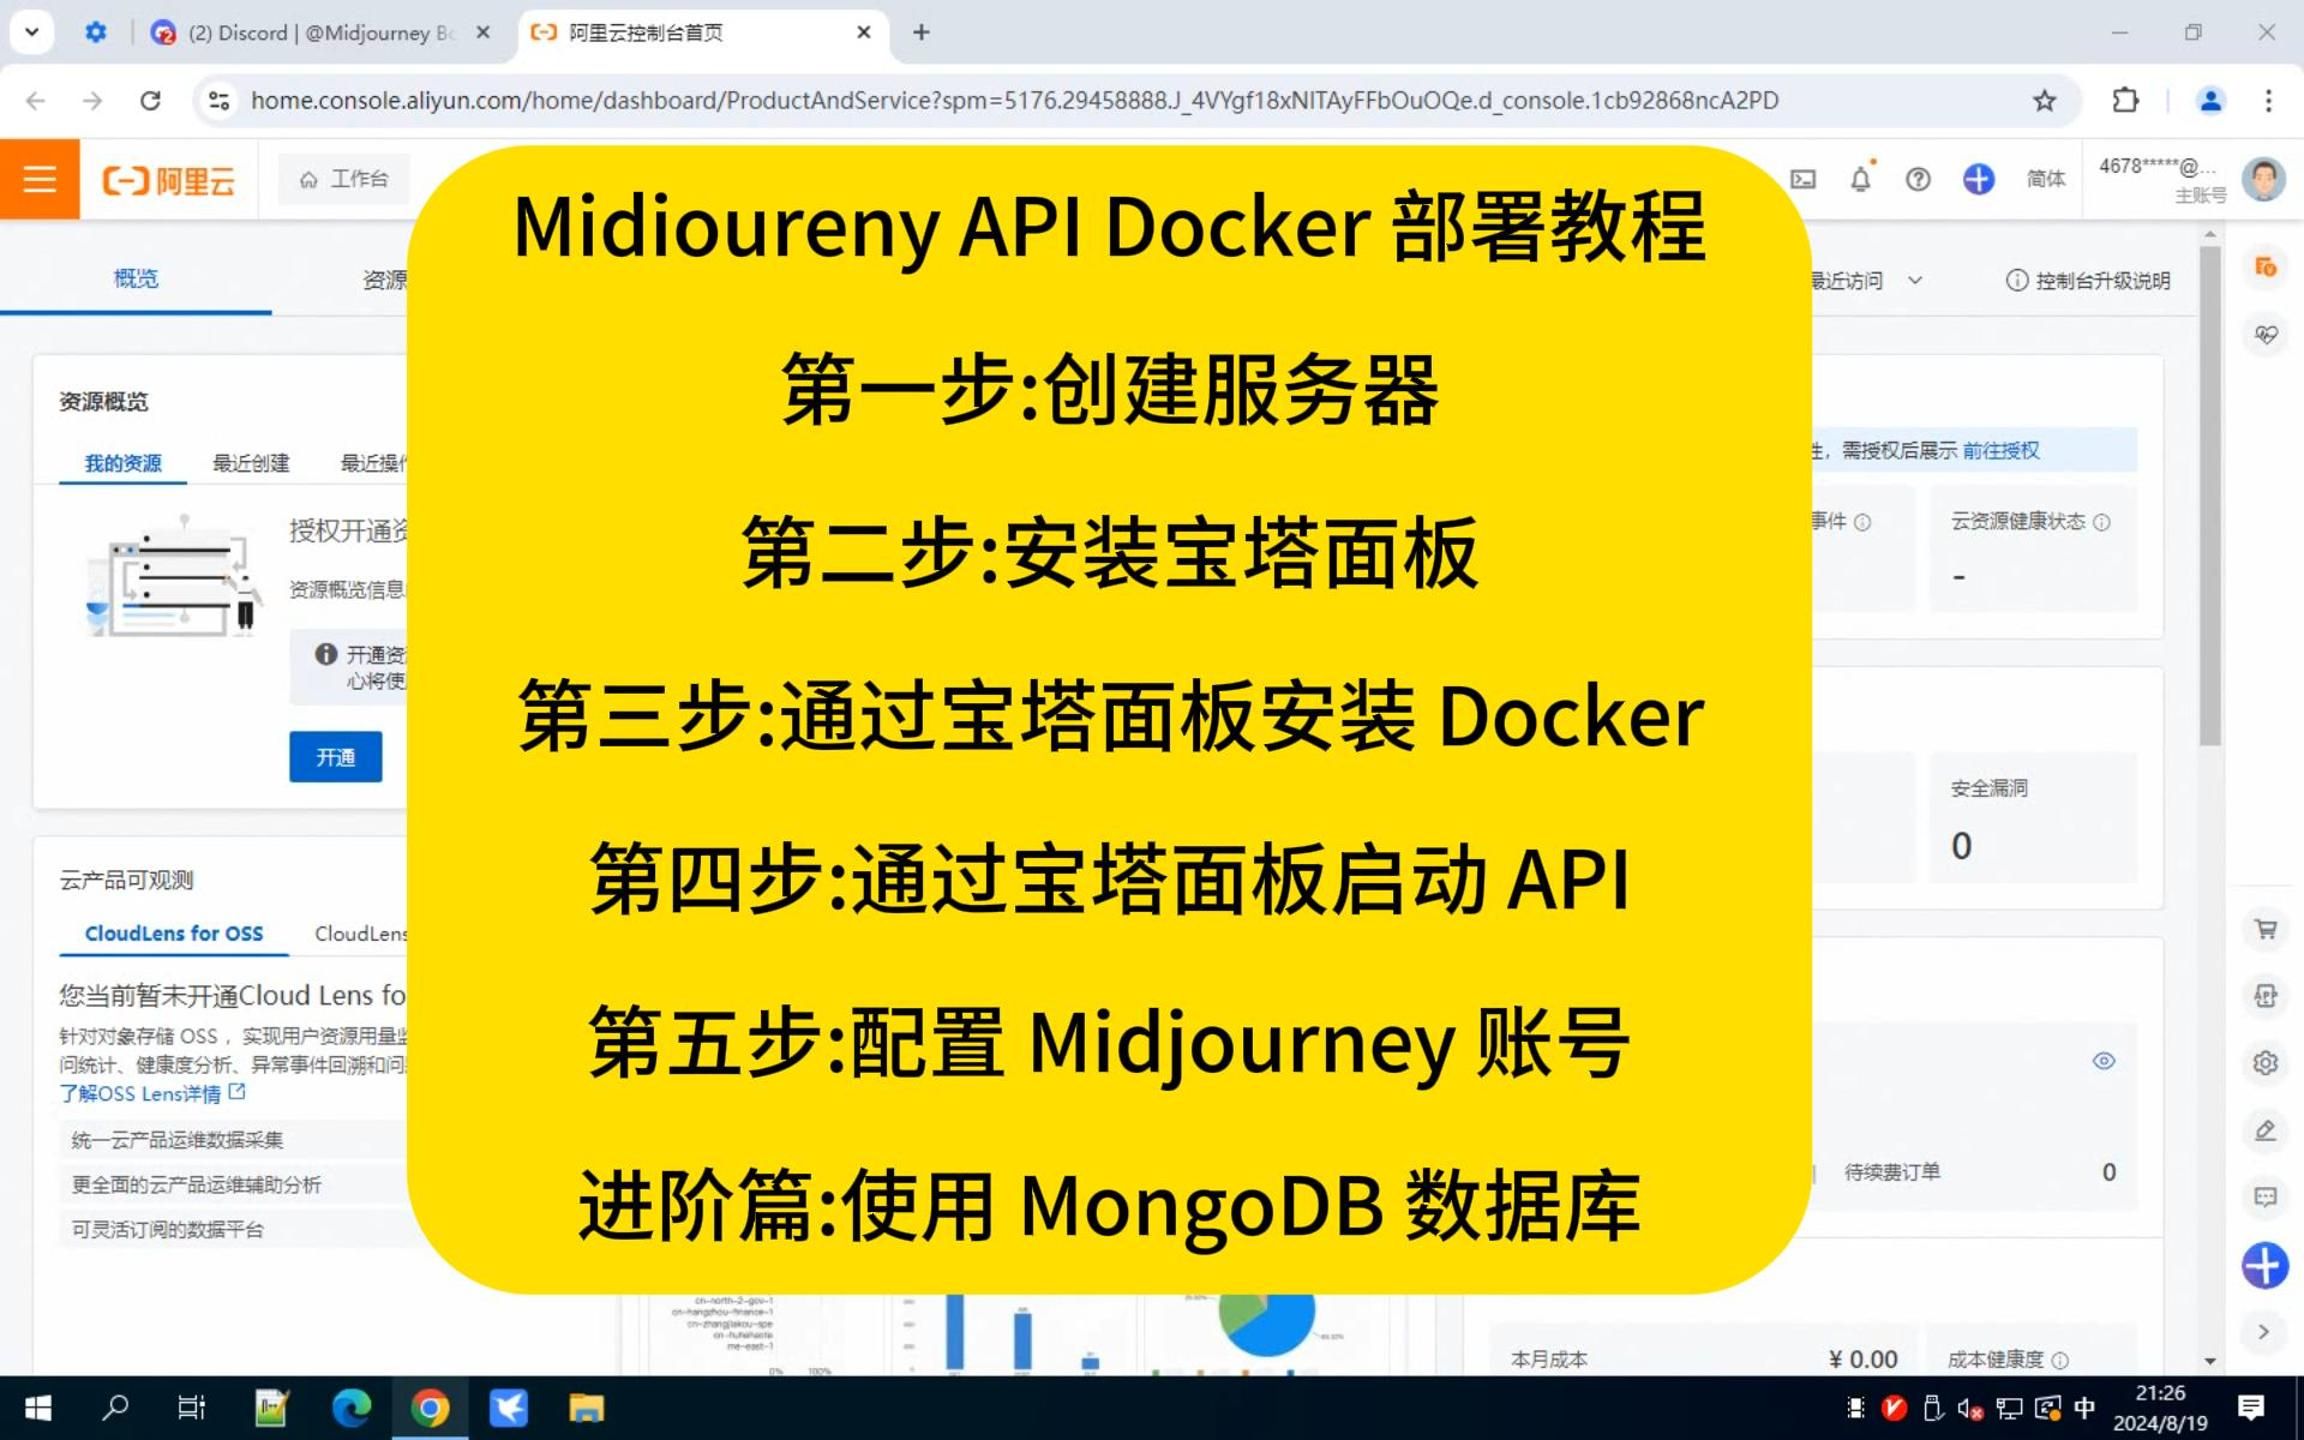Open the orange icon atop right sidebar

point(2265,267)
